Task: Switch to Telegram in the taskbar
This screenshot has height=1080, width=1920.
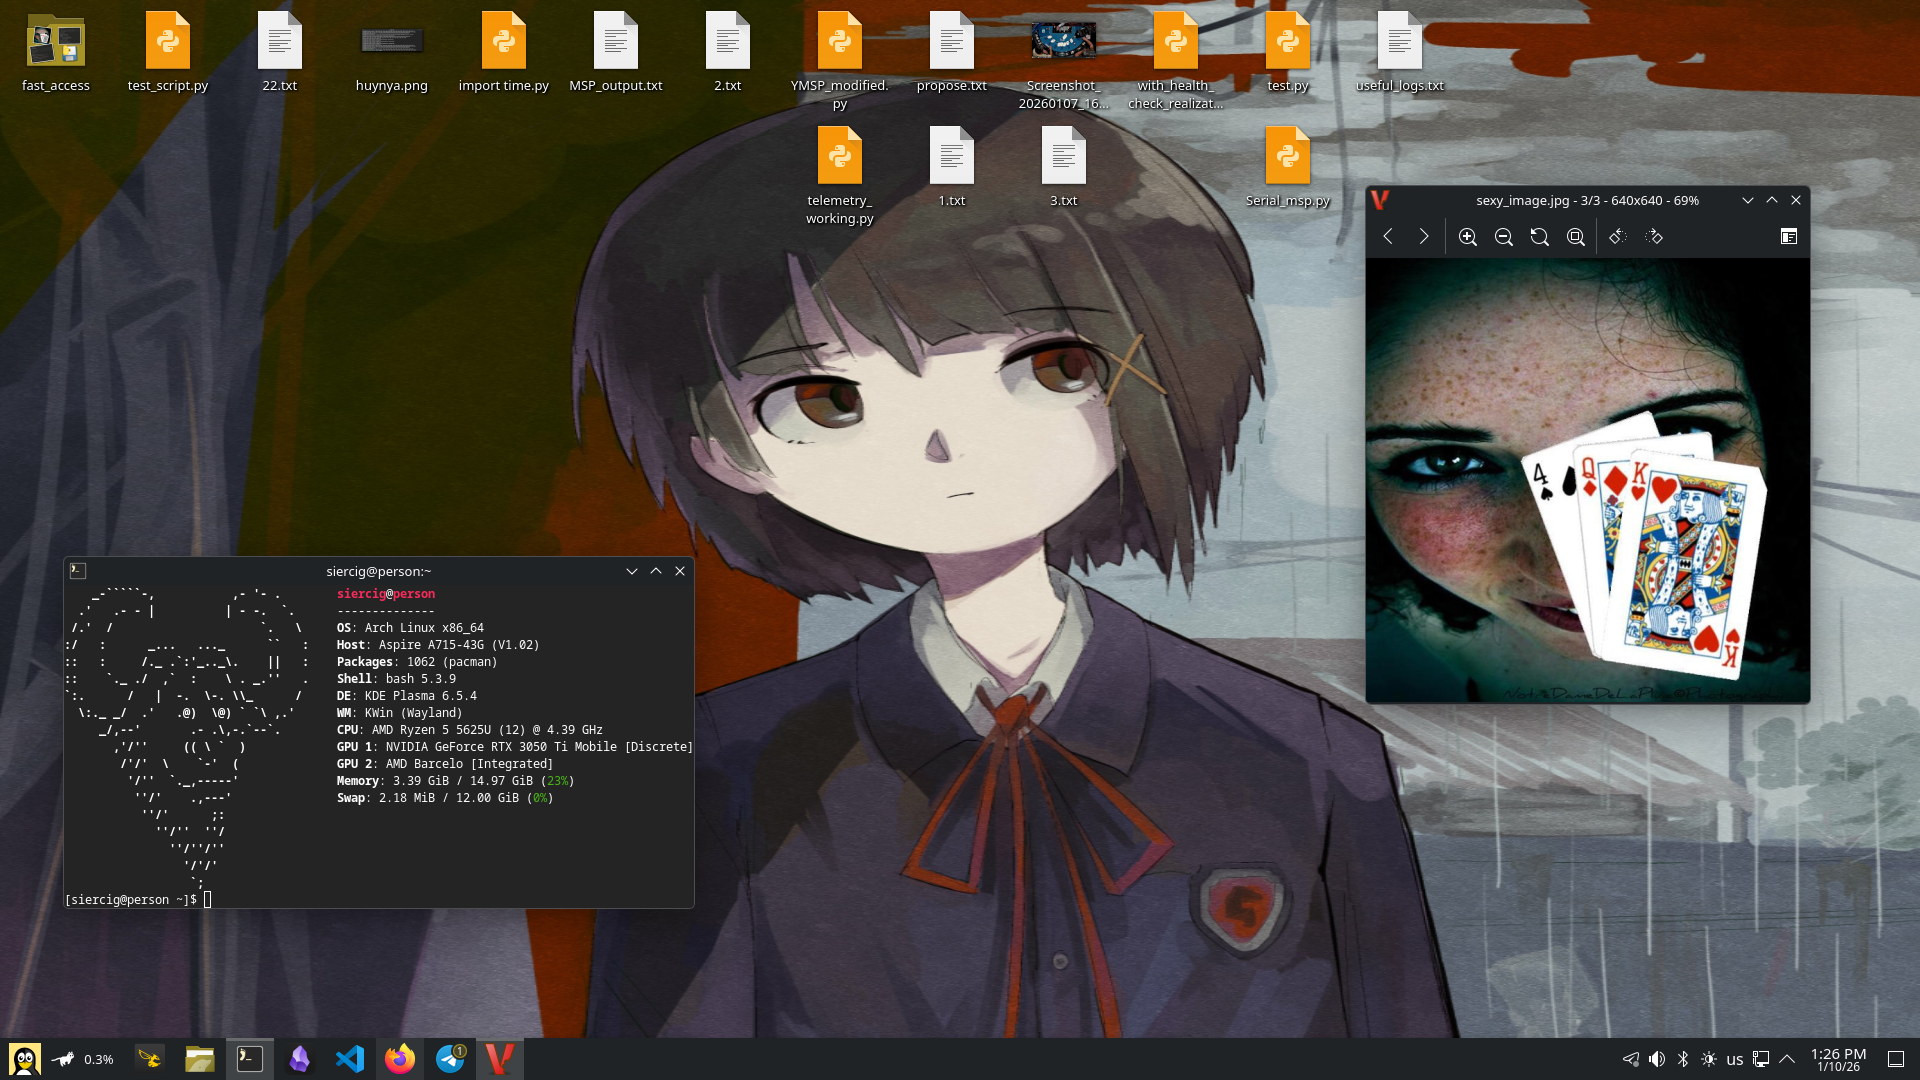Action: (450, 1059)
